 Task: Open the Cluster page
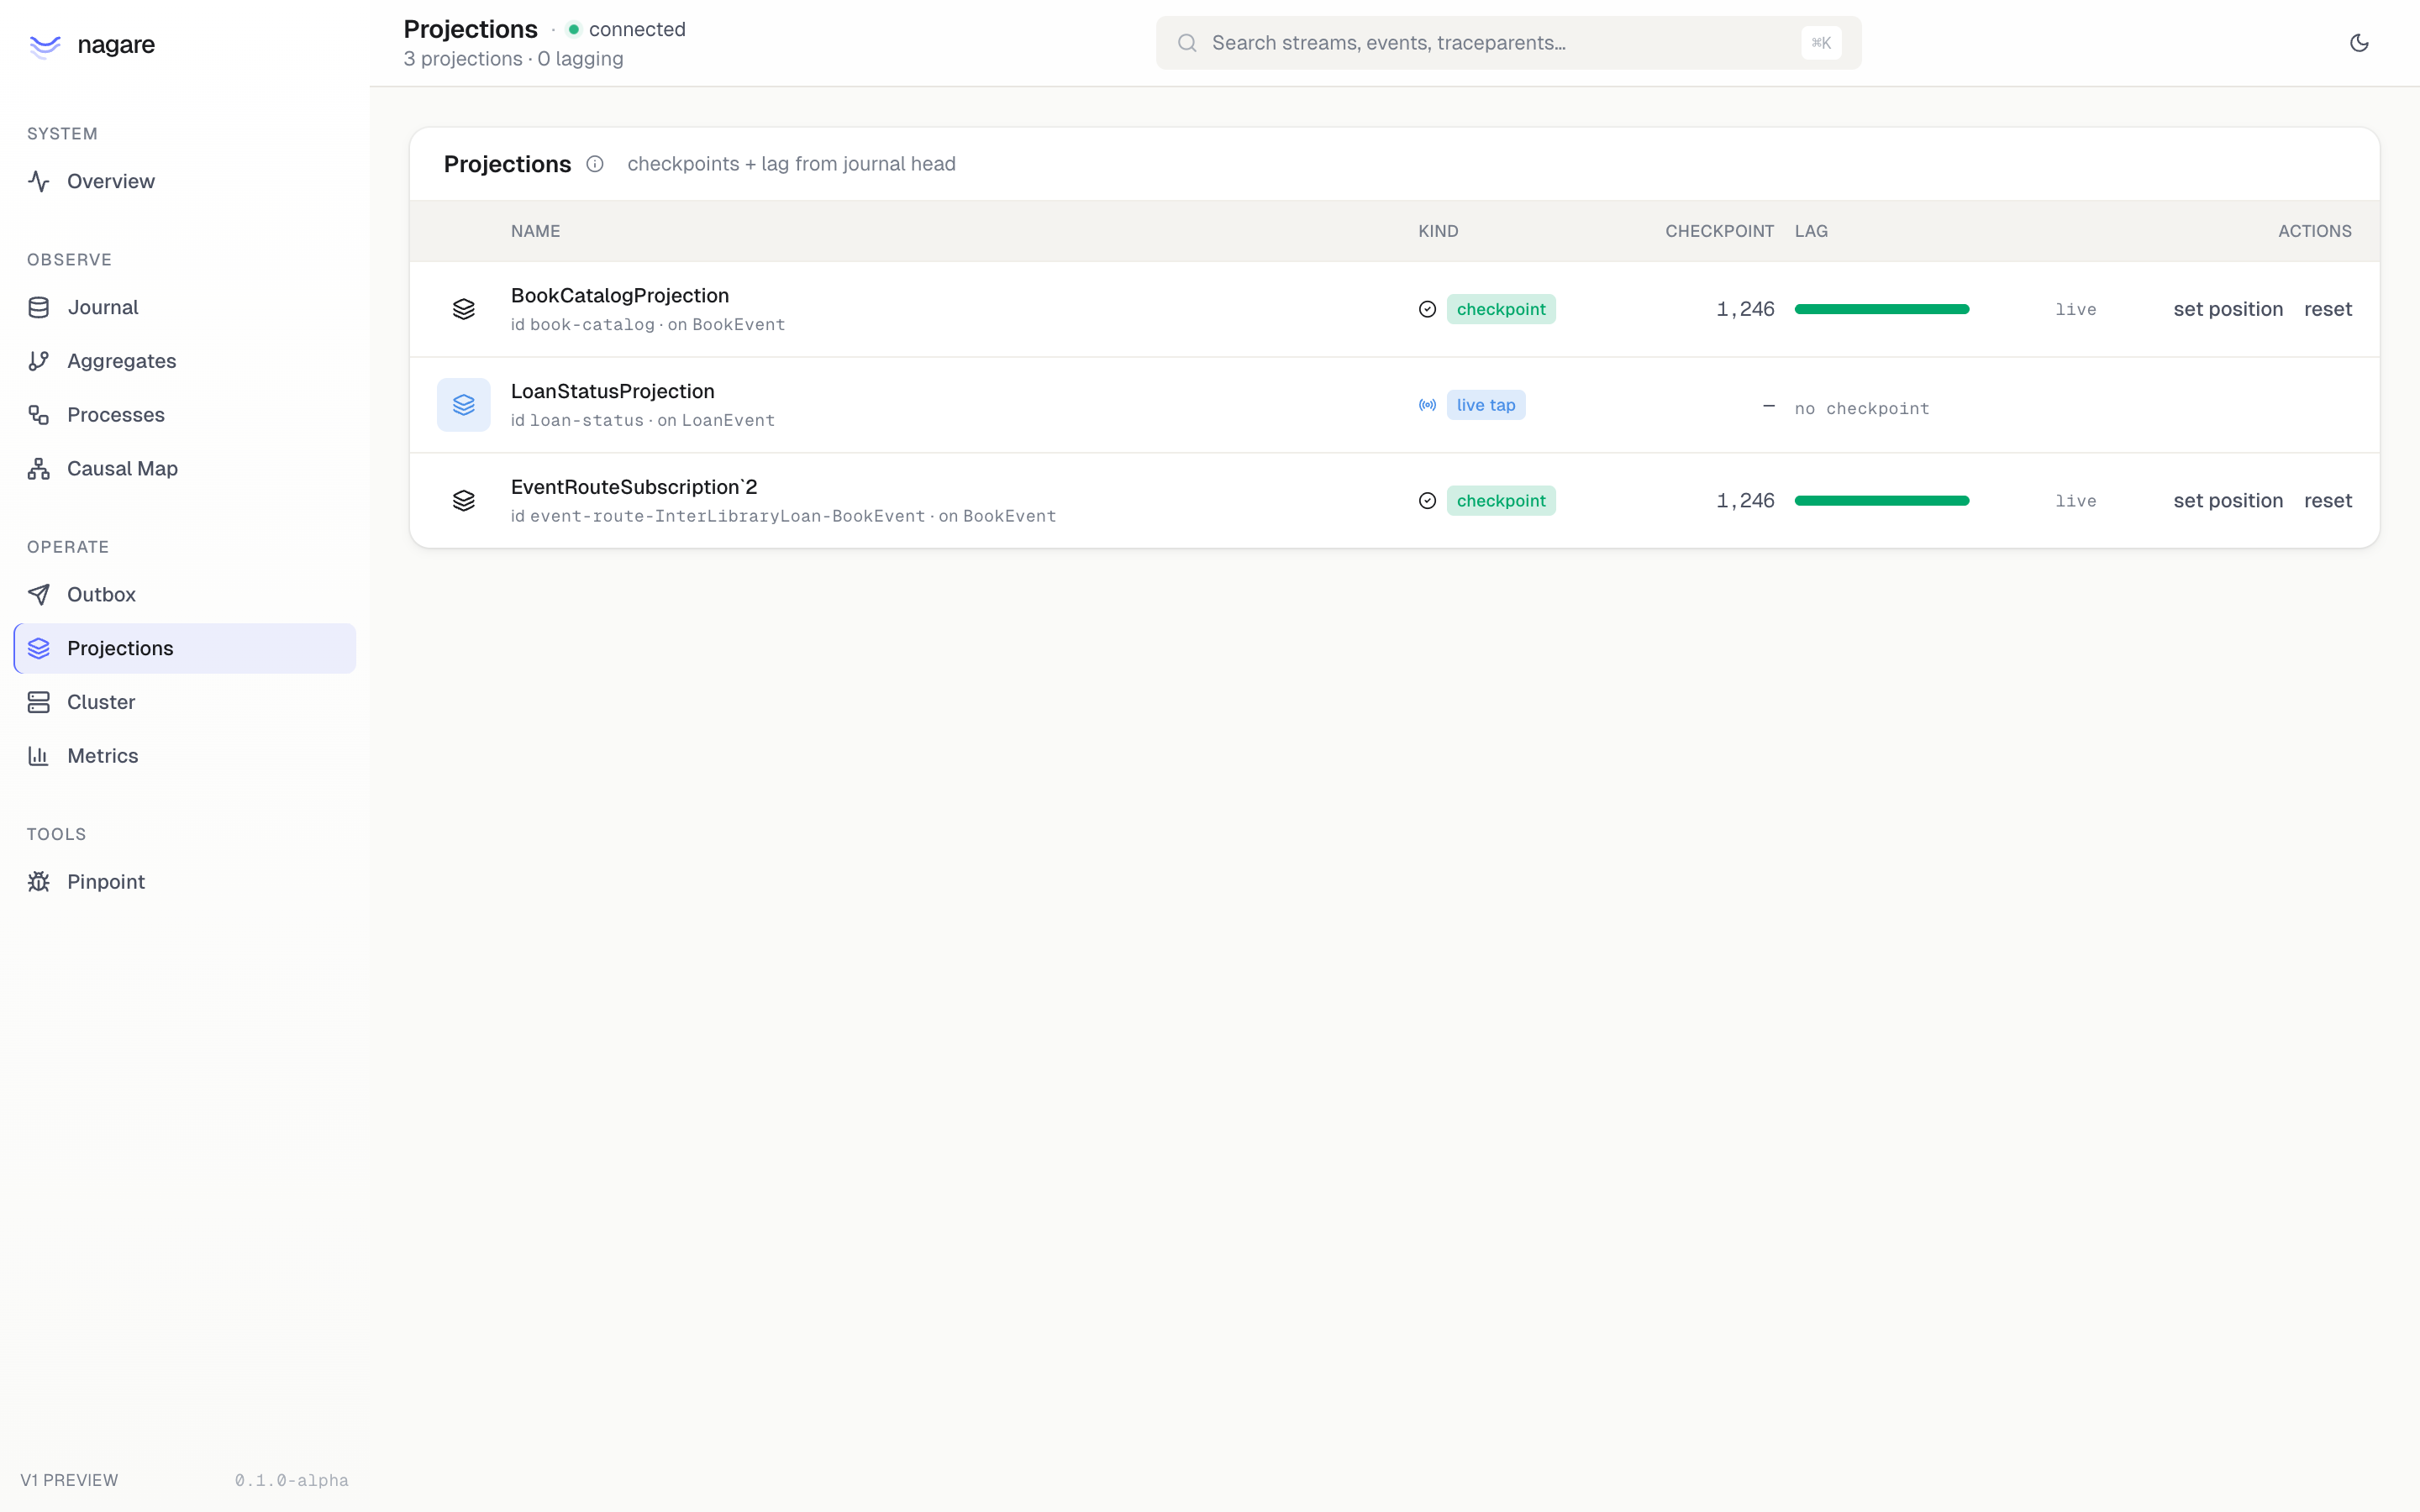185,702
